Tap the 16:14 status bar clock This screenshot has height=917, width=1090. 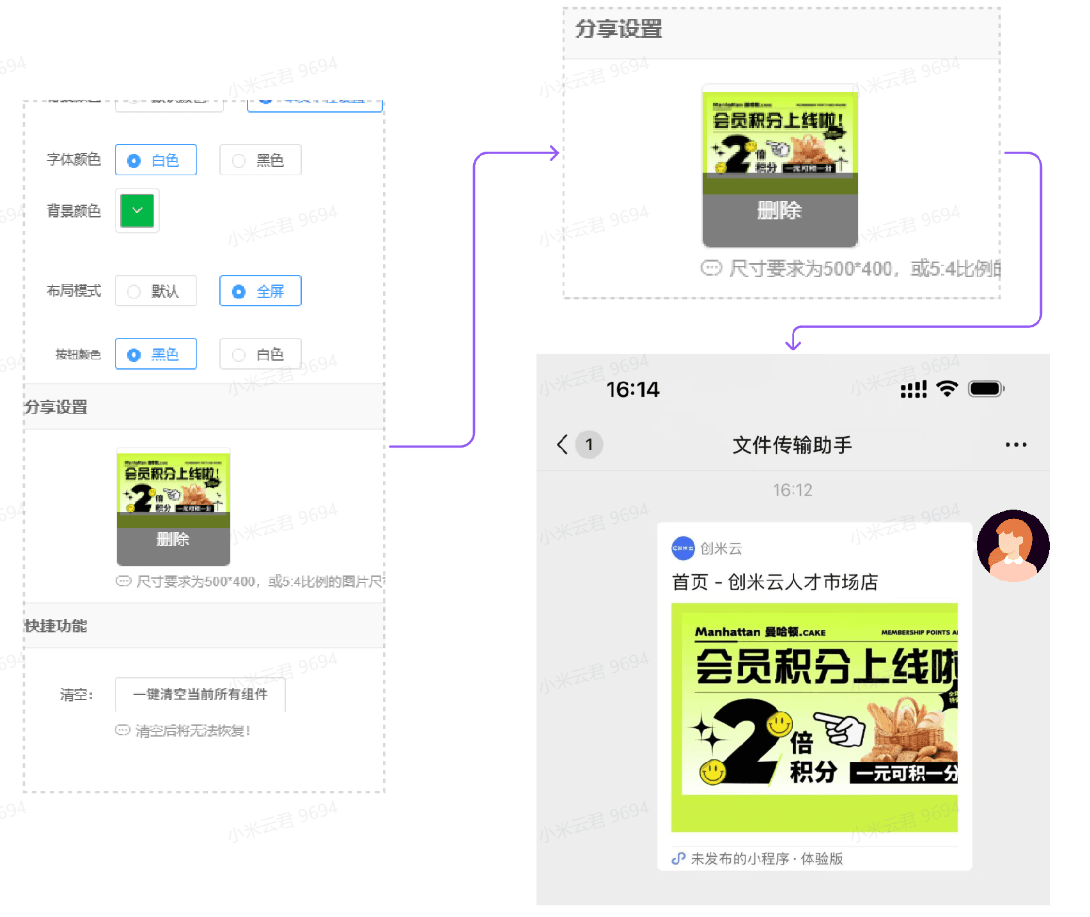click(633, 389)
